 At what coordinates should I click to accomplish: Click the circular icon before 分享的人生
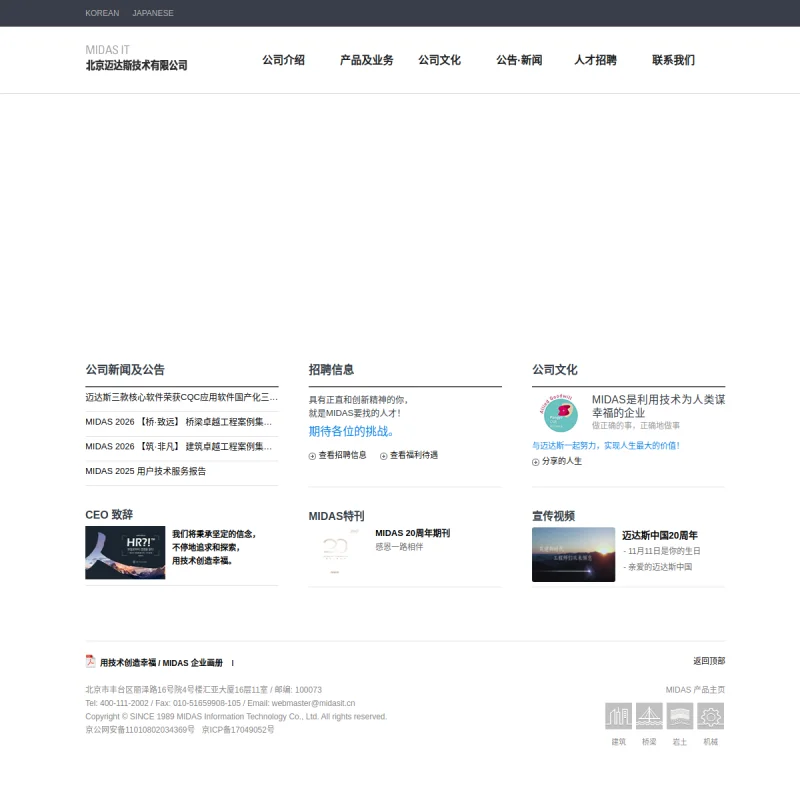pos(535,462)
